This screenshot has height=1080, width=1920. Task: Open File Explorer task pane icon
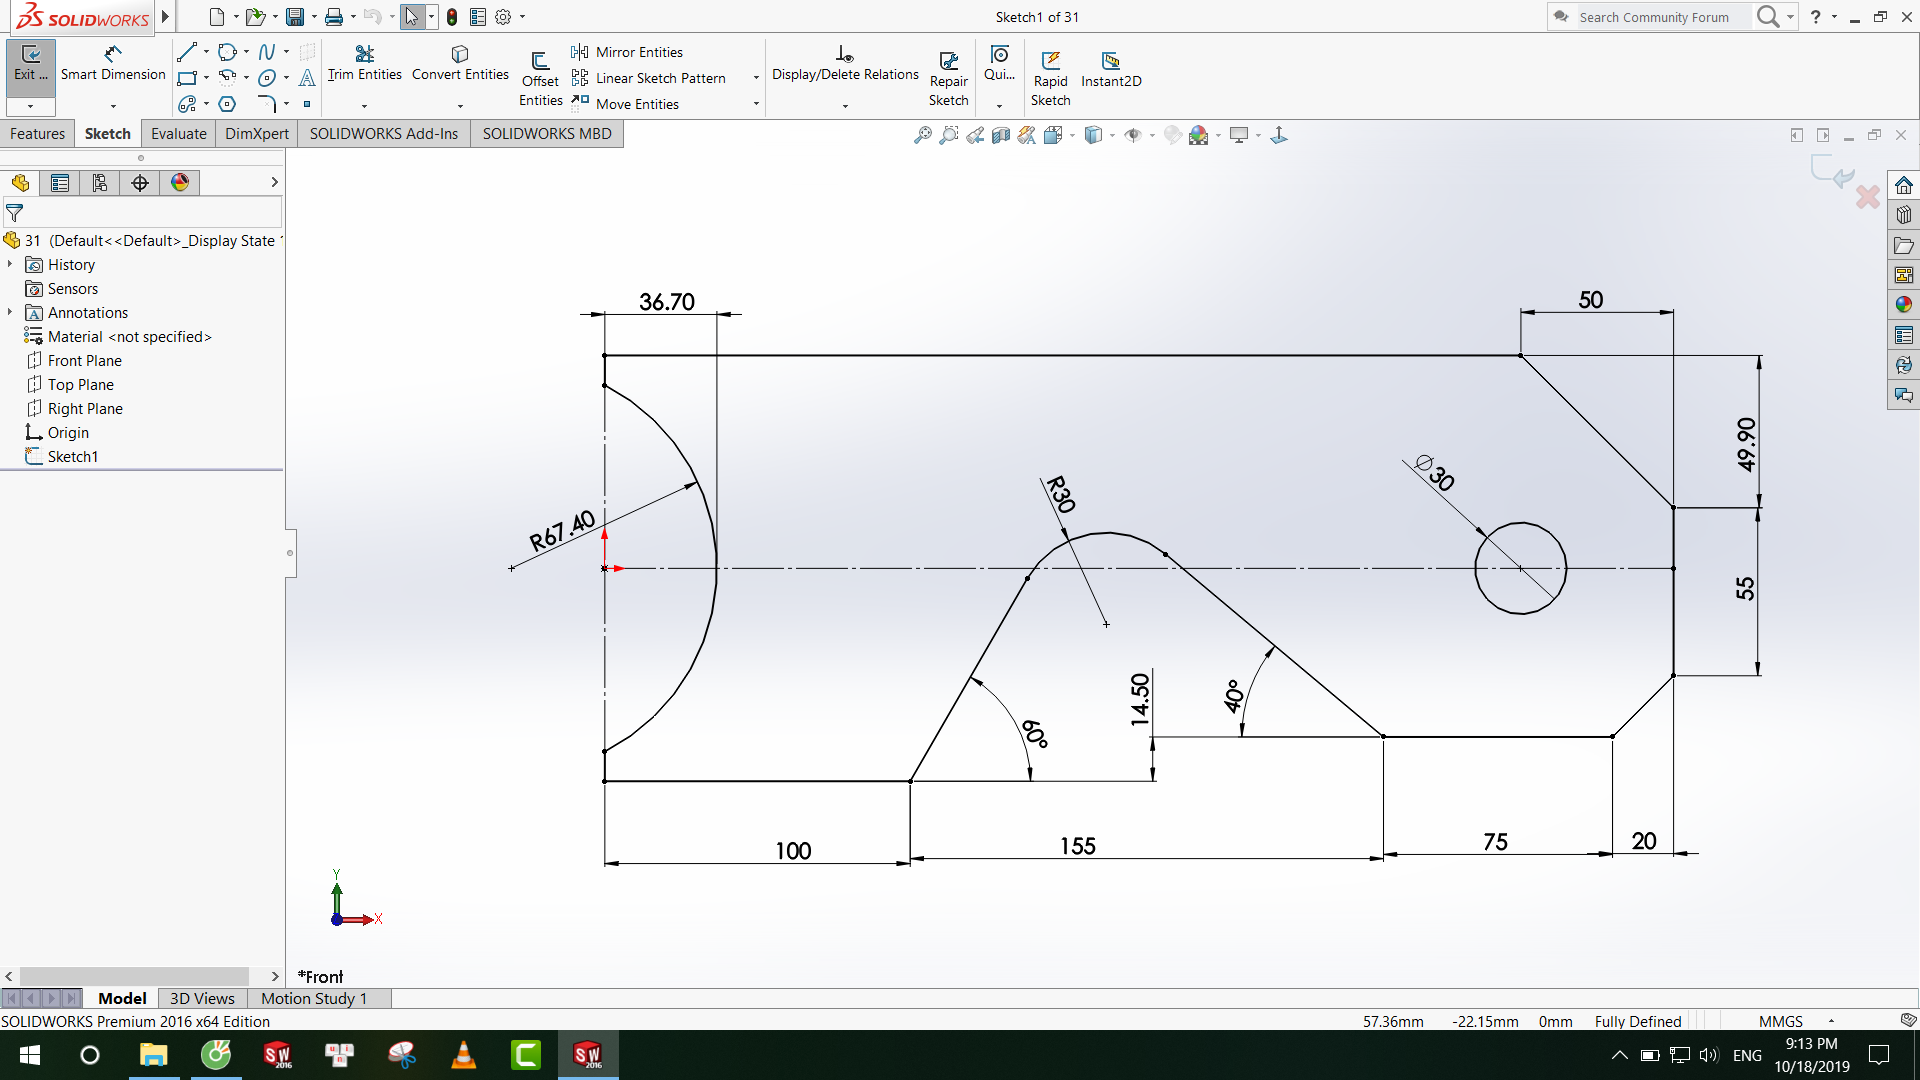pos(1904,245)
